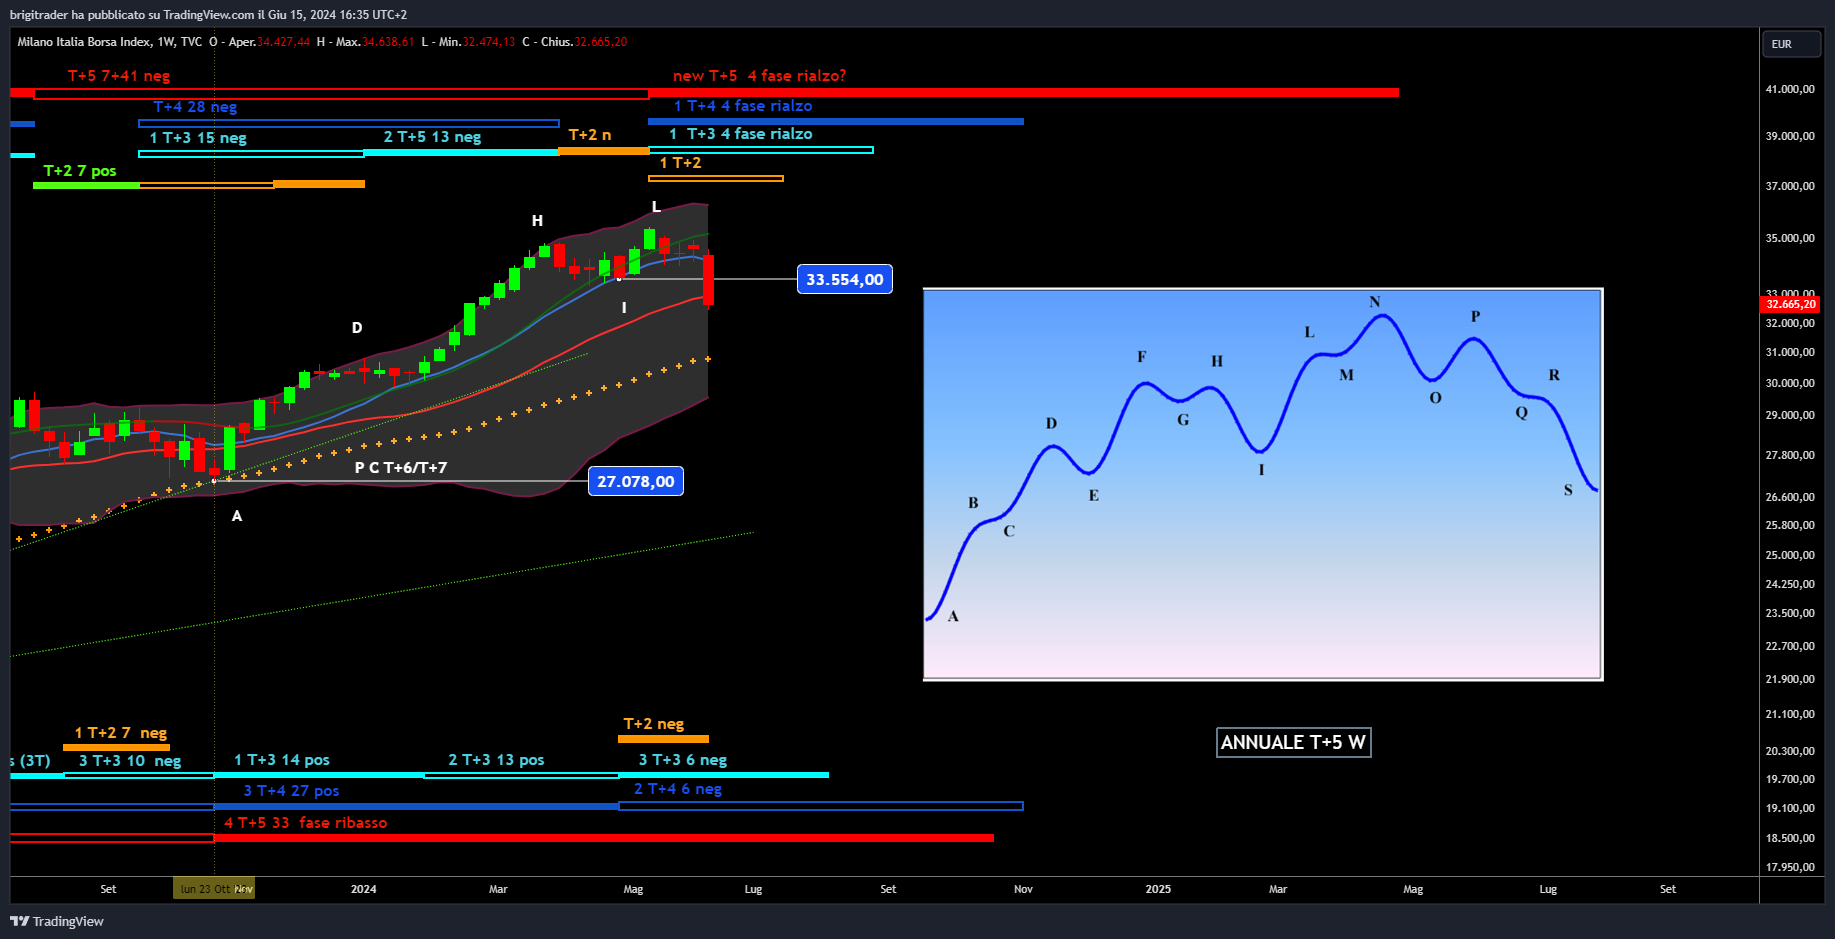Click the 41.000,00 price axis value
This screenshot has width=1835, height=939.
[1789, 89]
